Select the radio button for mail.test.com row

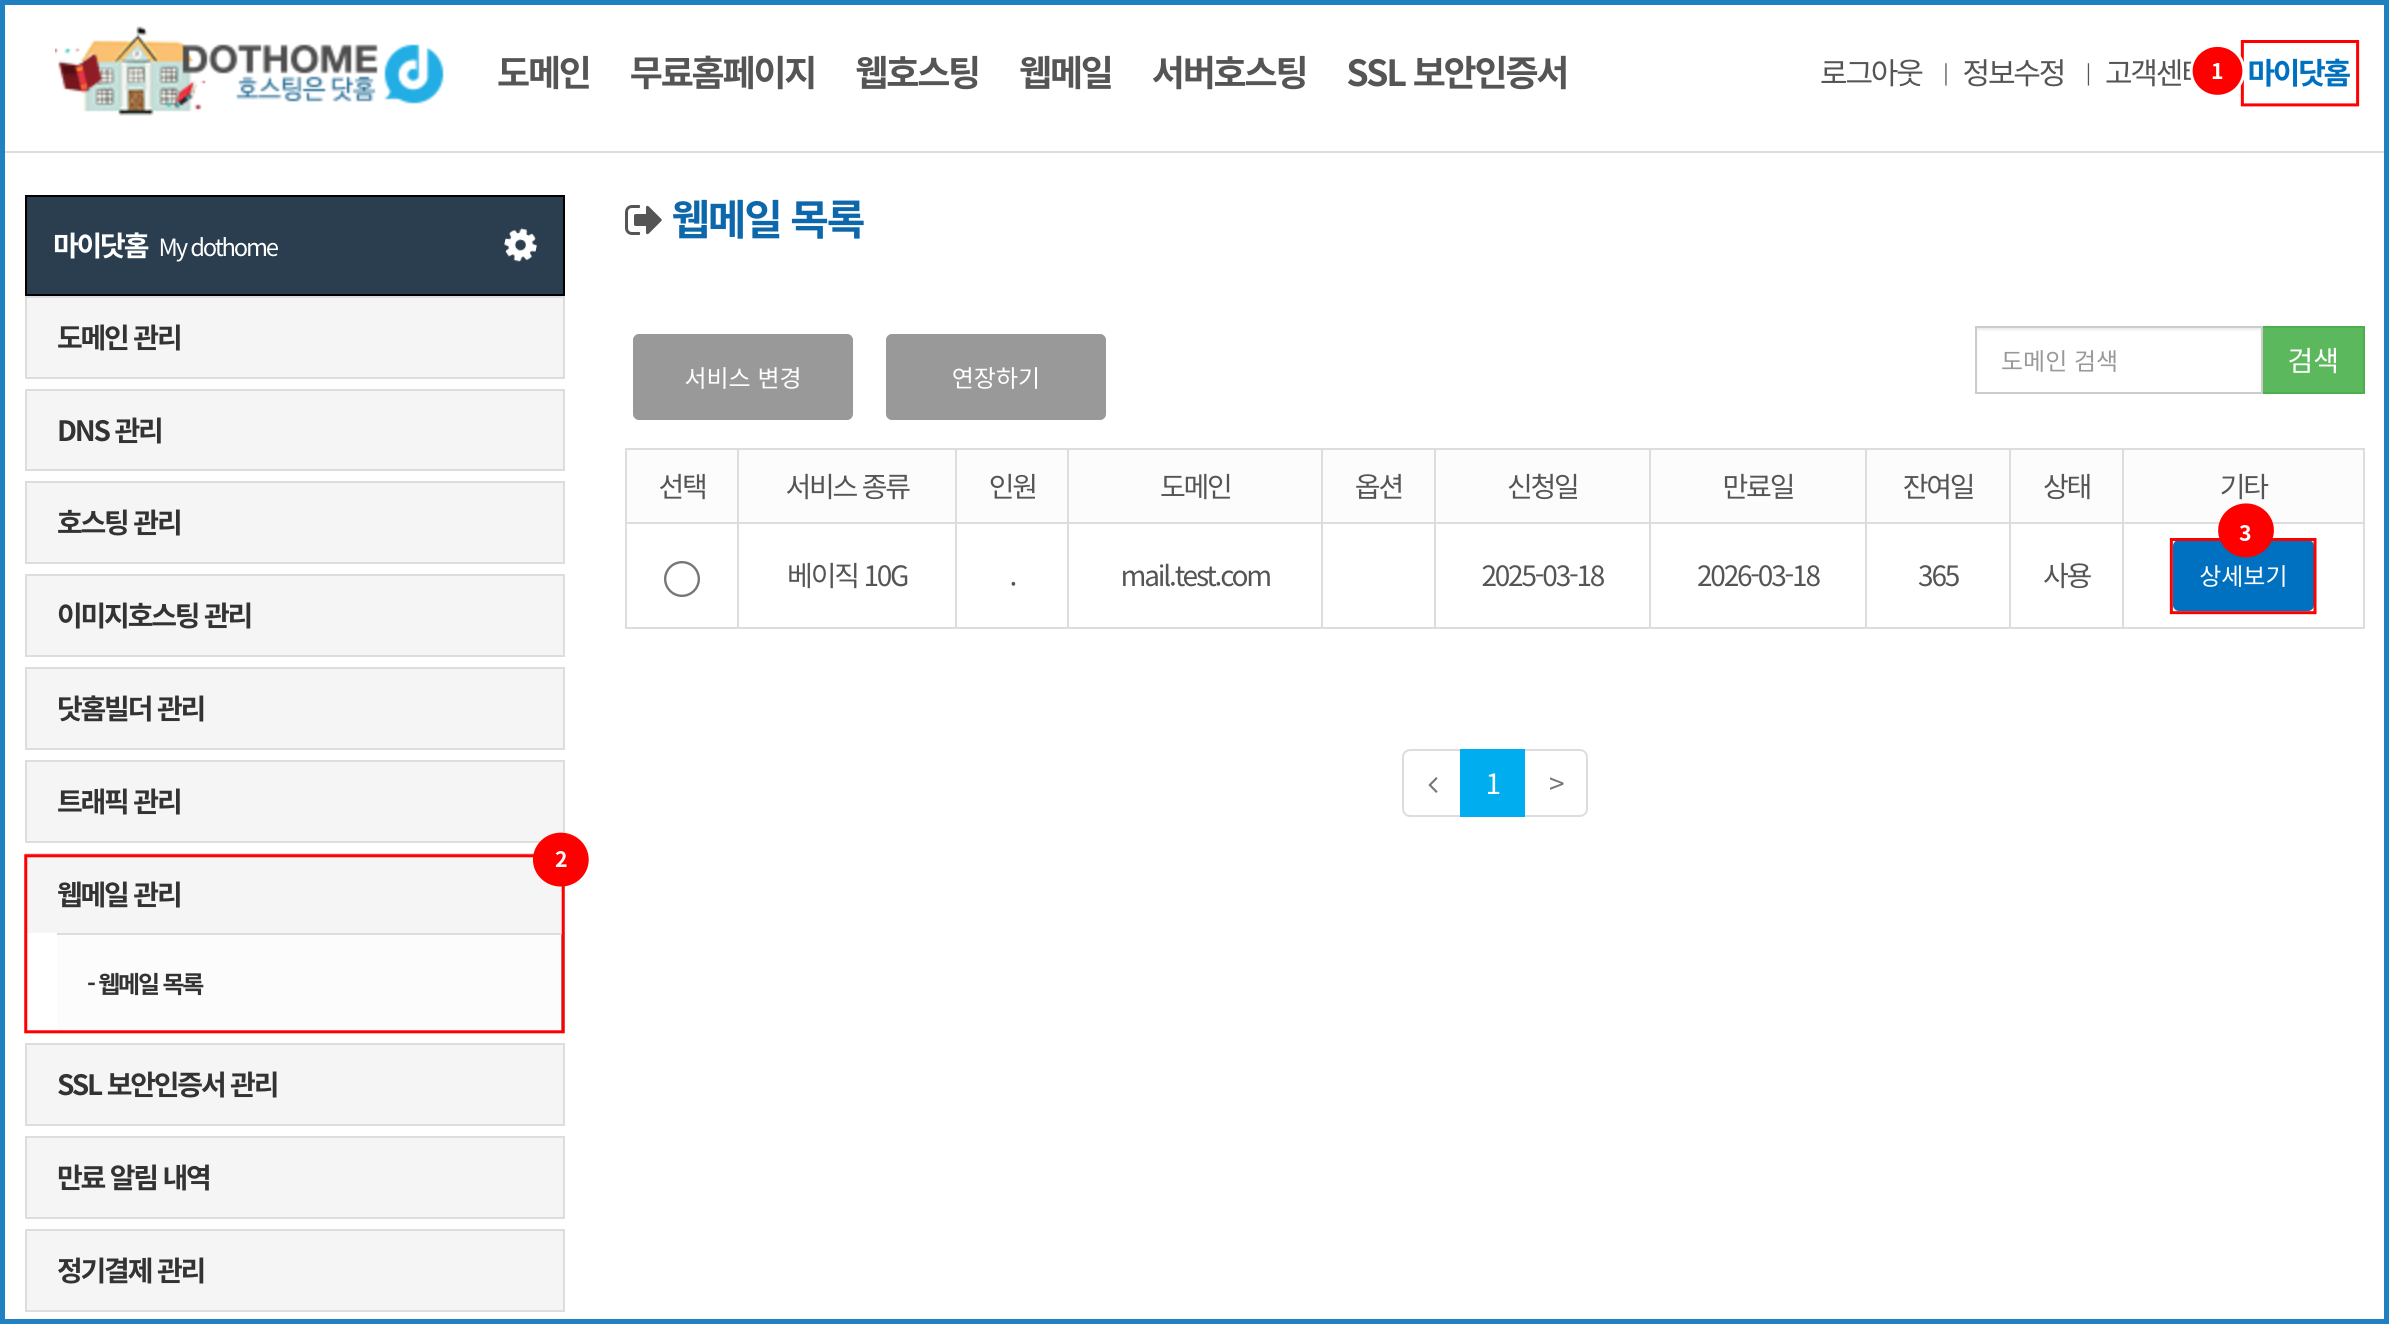(682, 578)
